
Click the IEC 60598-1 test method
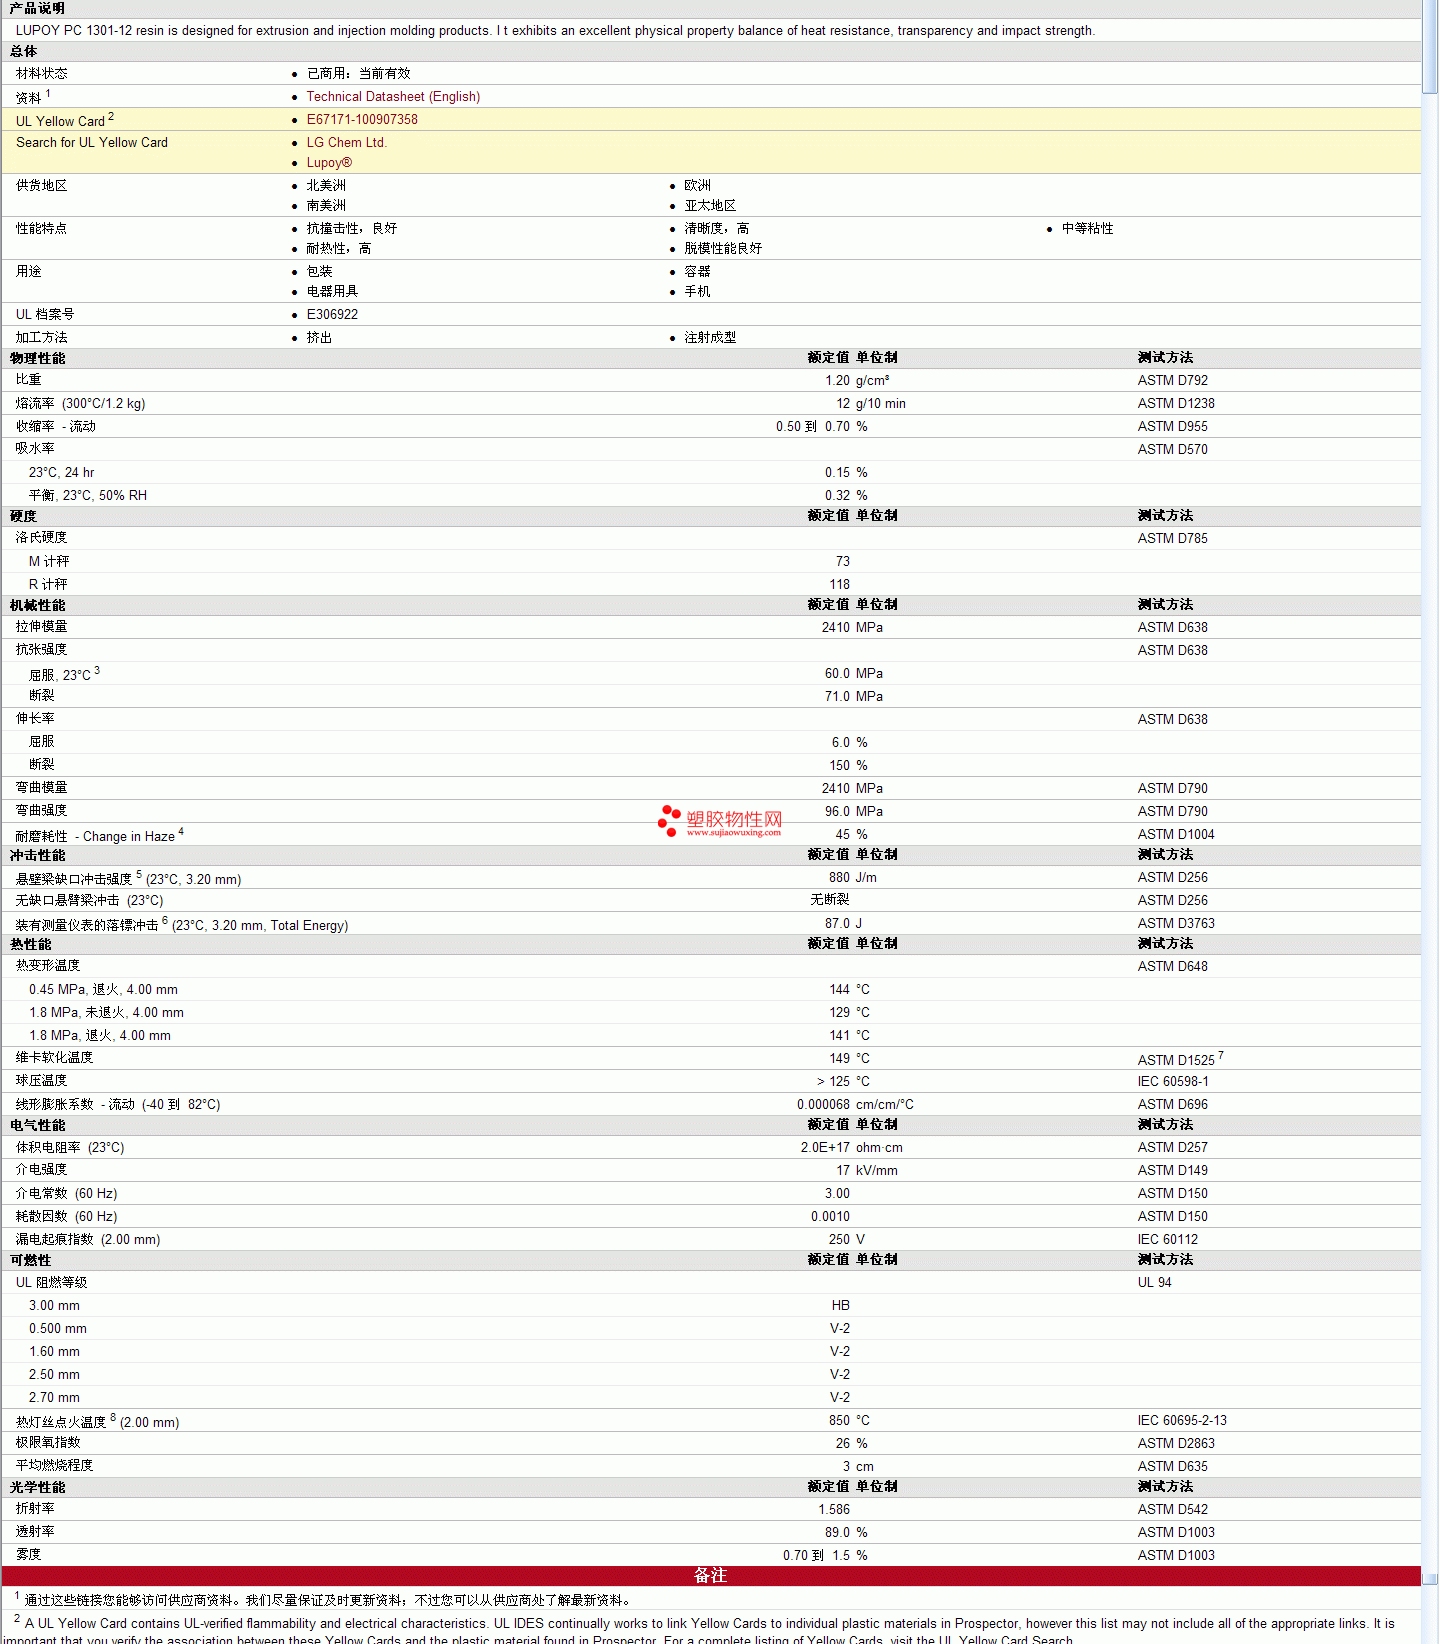(1172, 1082)
